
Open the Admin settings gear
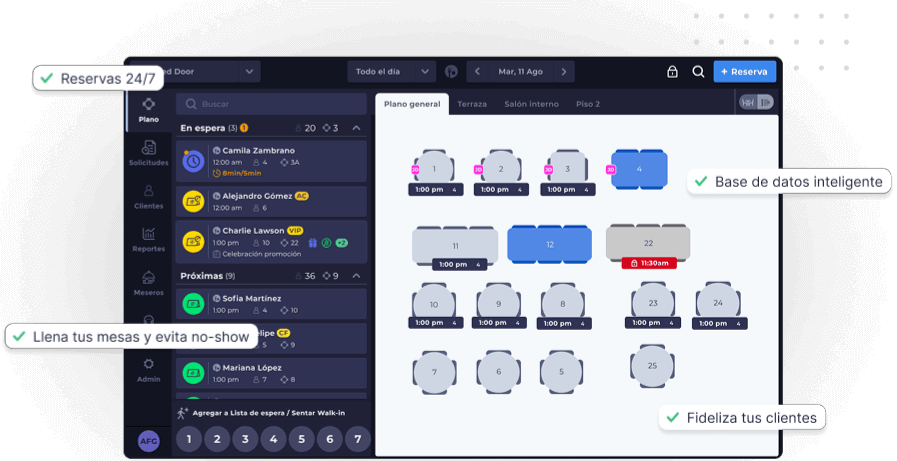pyautogui.click(x=148, y=369)
